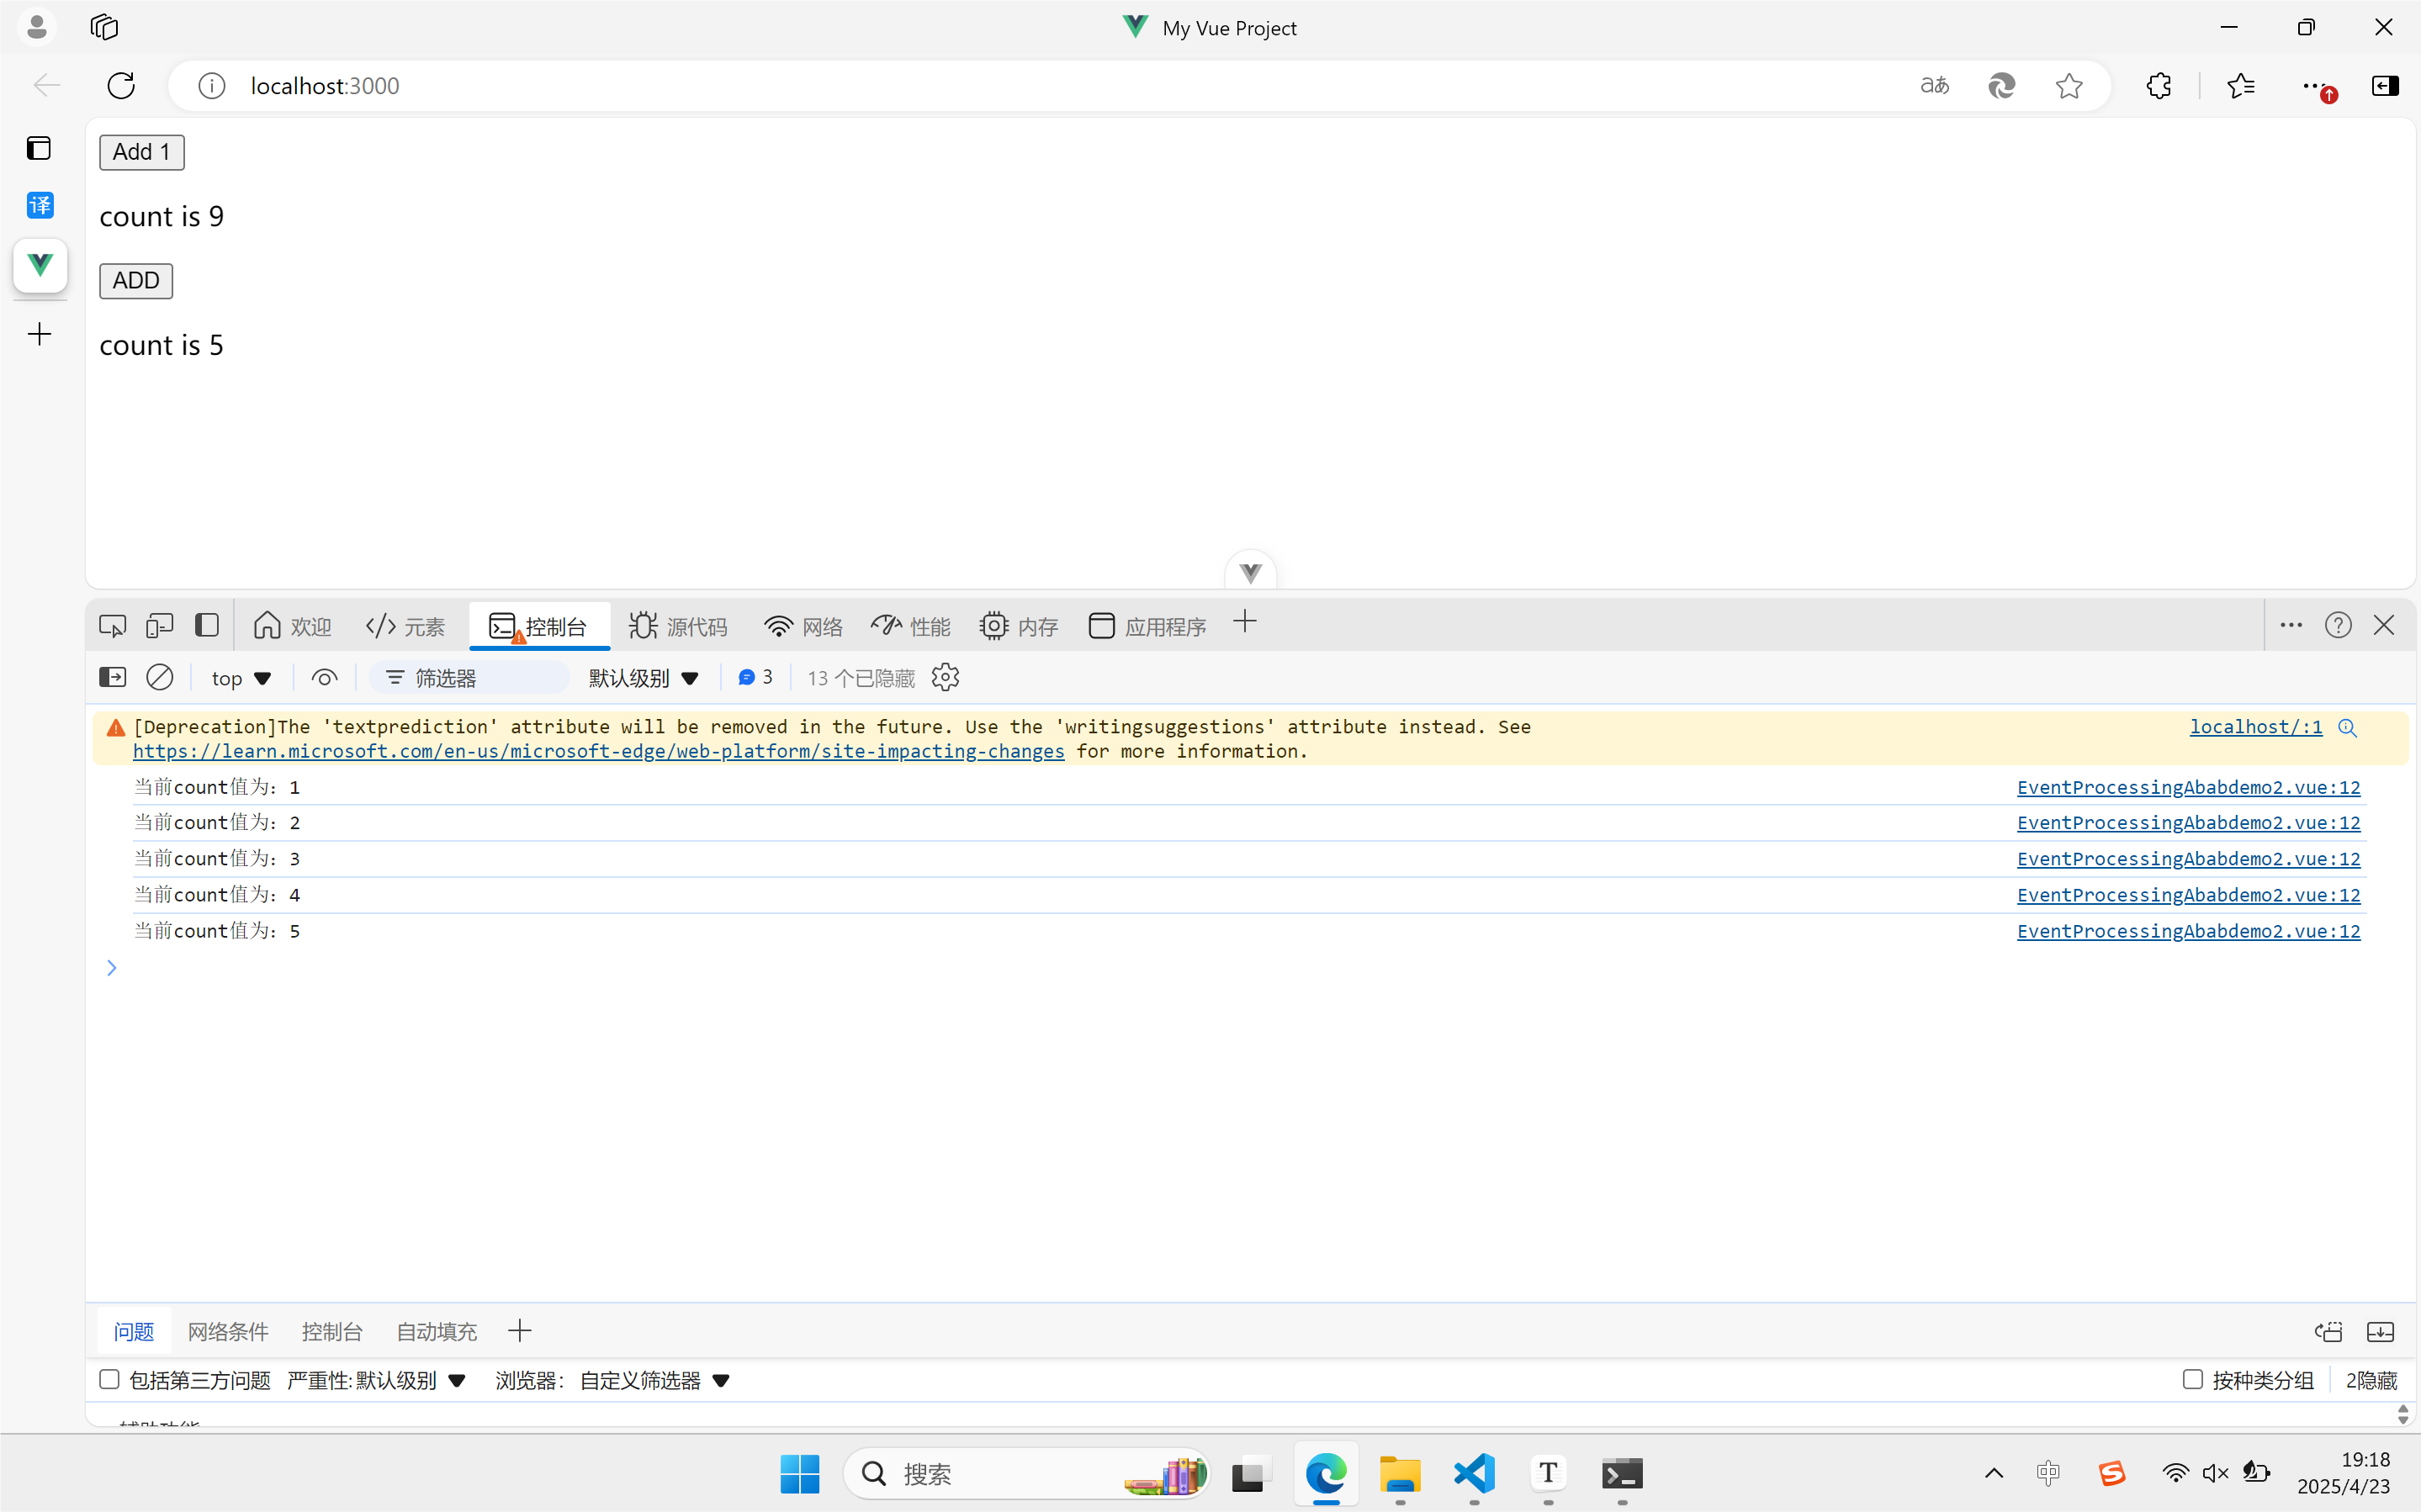The height and width of the screenshot is (1512, 2421).
Task: Open browser extensions puzzle icon
Action: click(2158, 86)
